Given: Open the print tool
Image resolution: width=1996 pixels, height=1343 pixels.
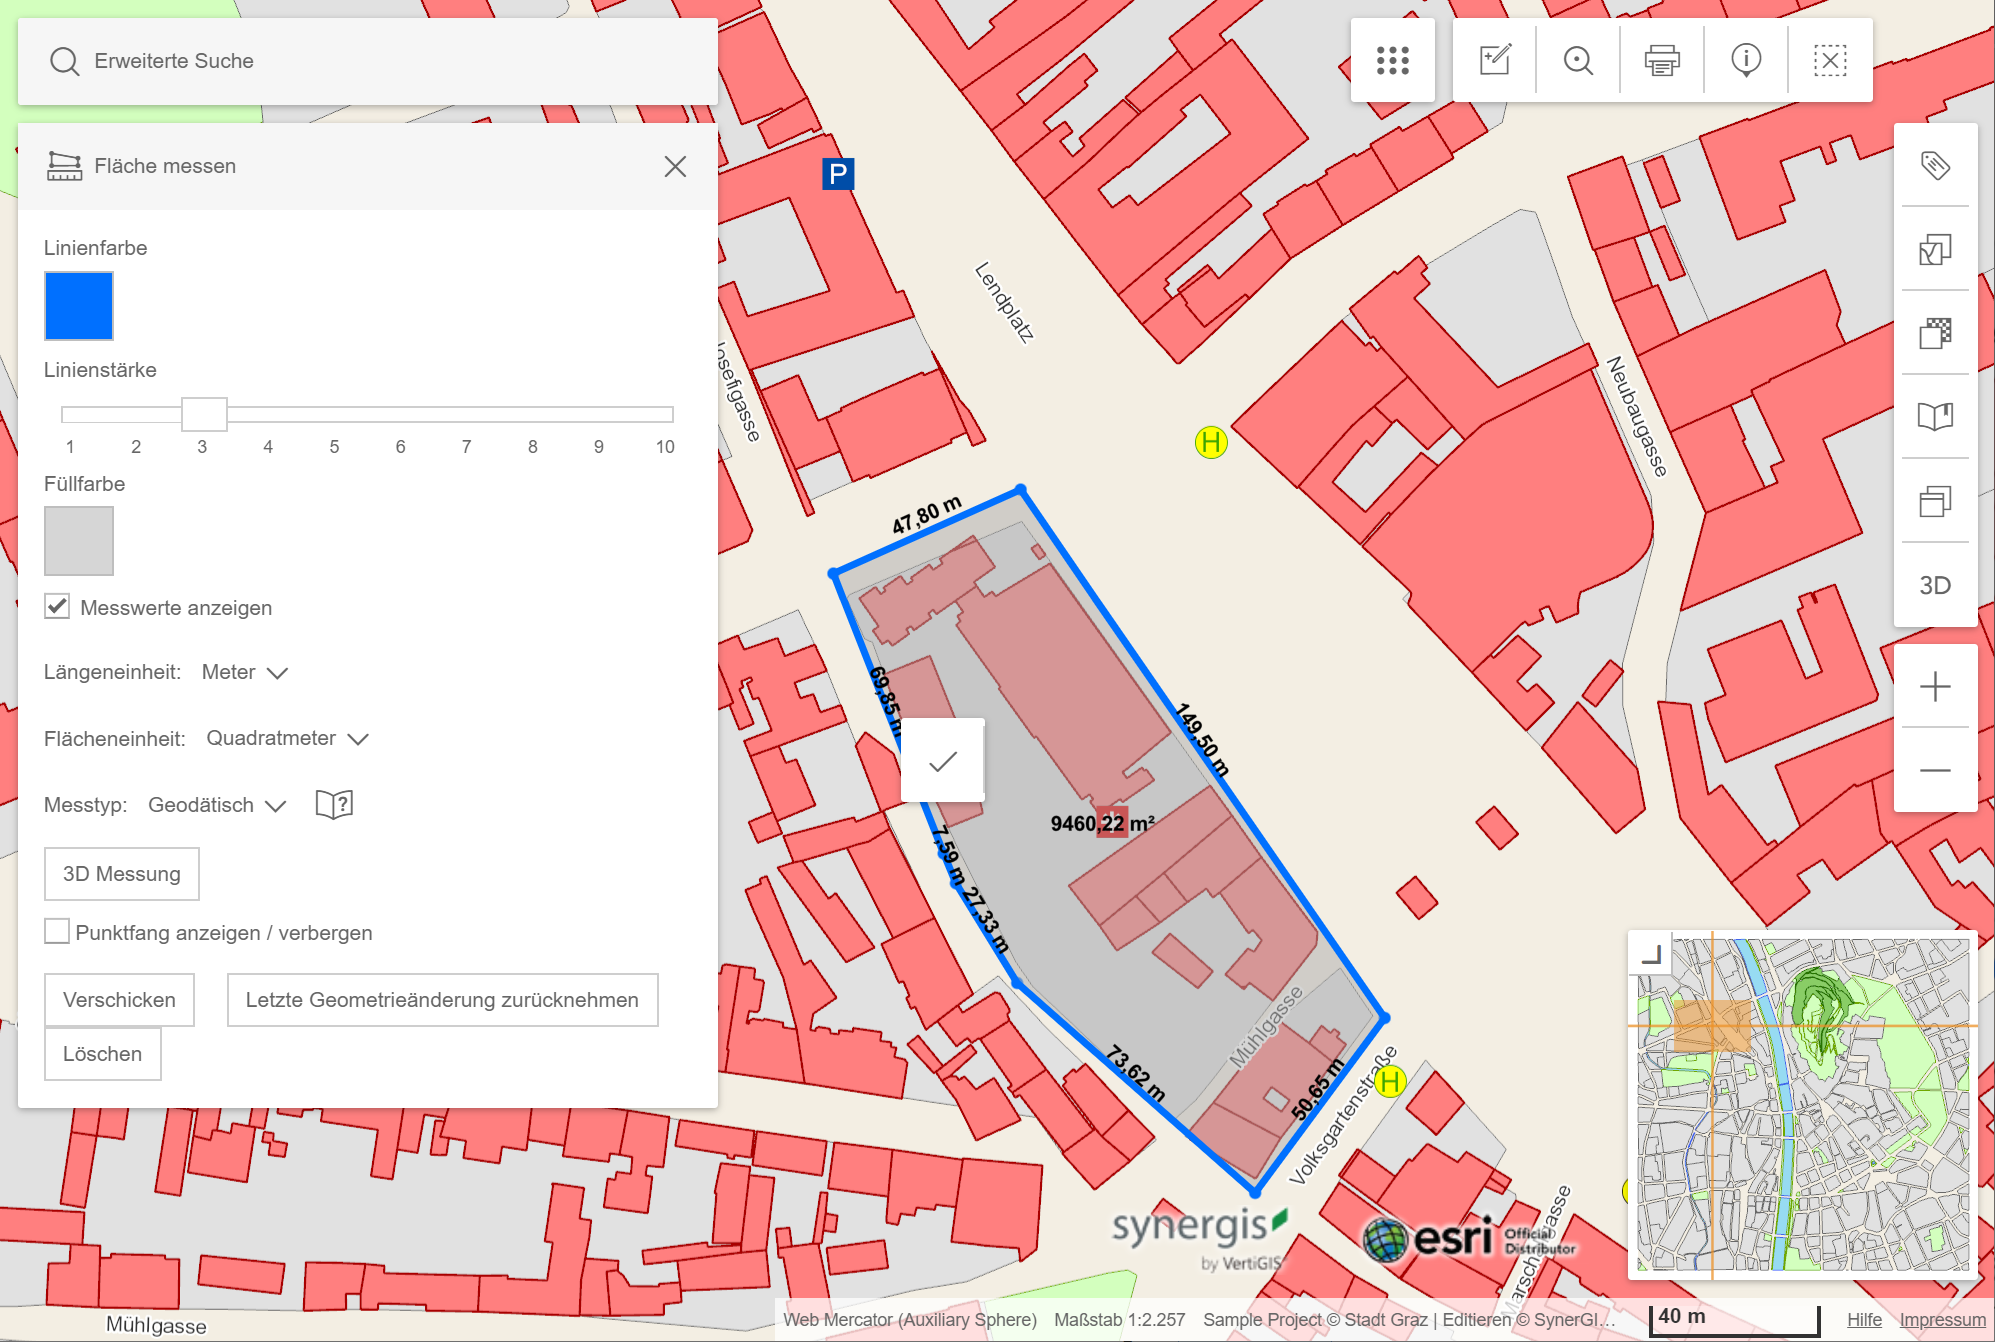Looking at the screenshot, I should pyautogui.click(x=1661, y=60).
